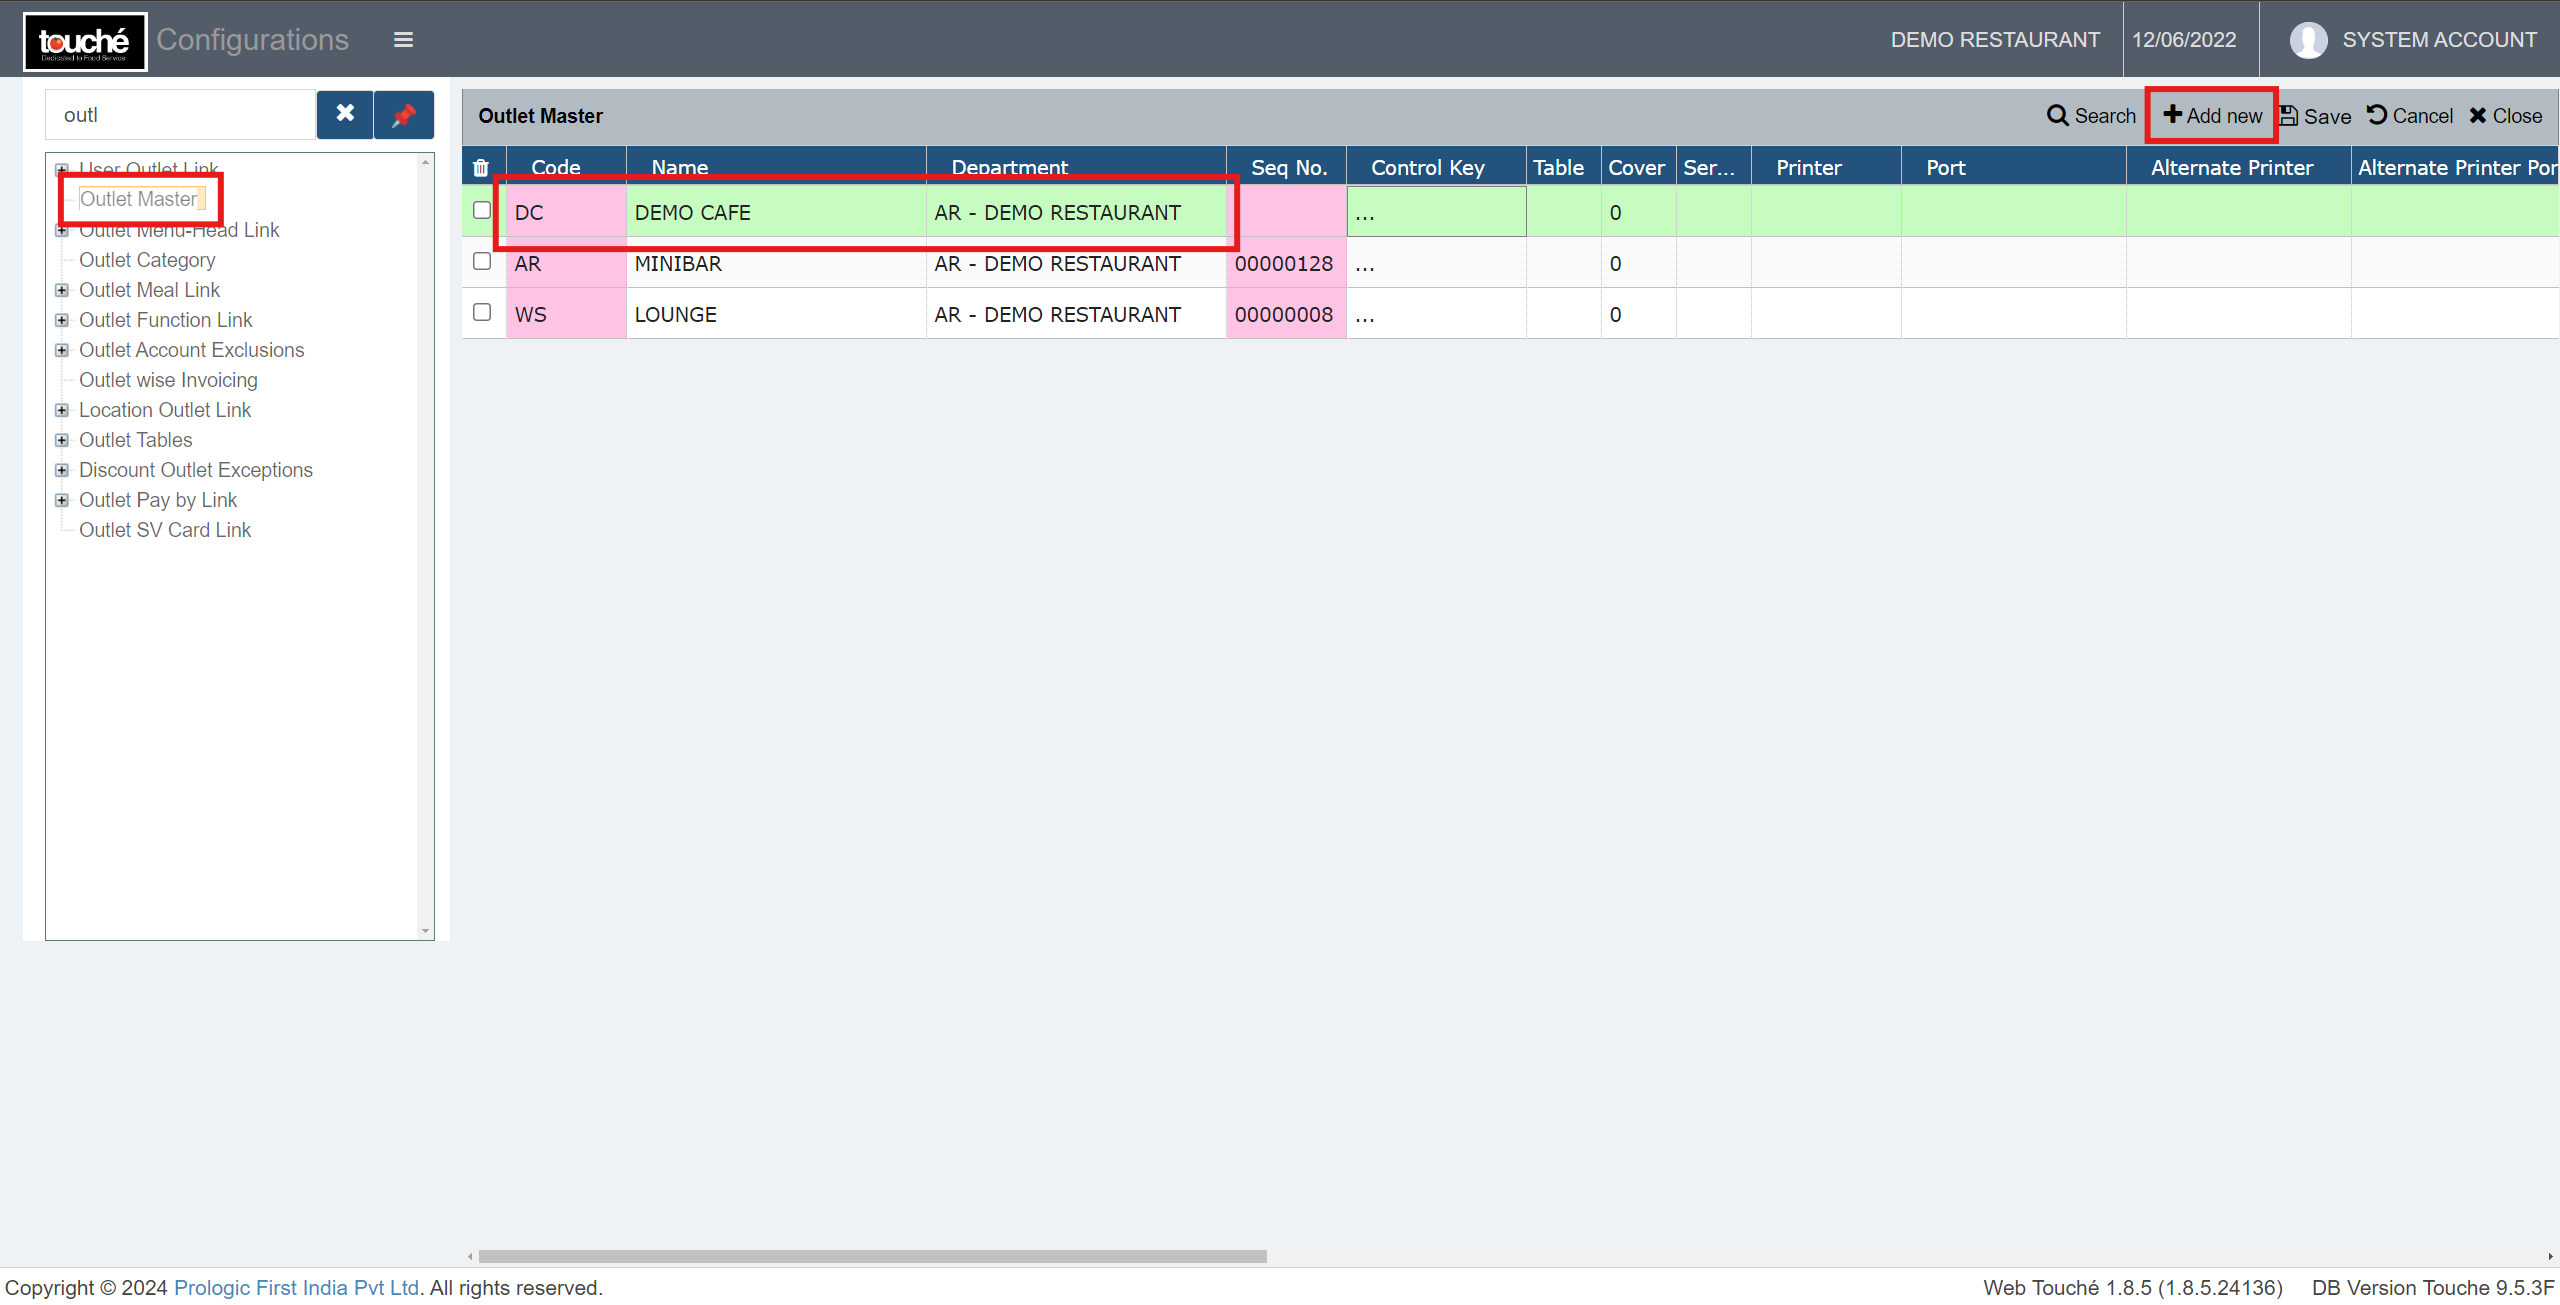Image resolution: width=2560 pixels, height=1305 pixels.
Task: Click the Save disk icon button
Action: click(2314, 116)
